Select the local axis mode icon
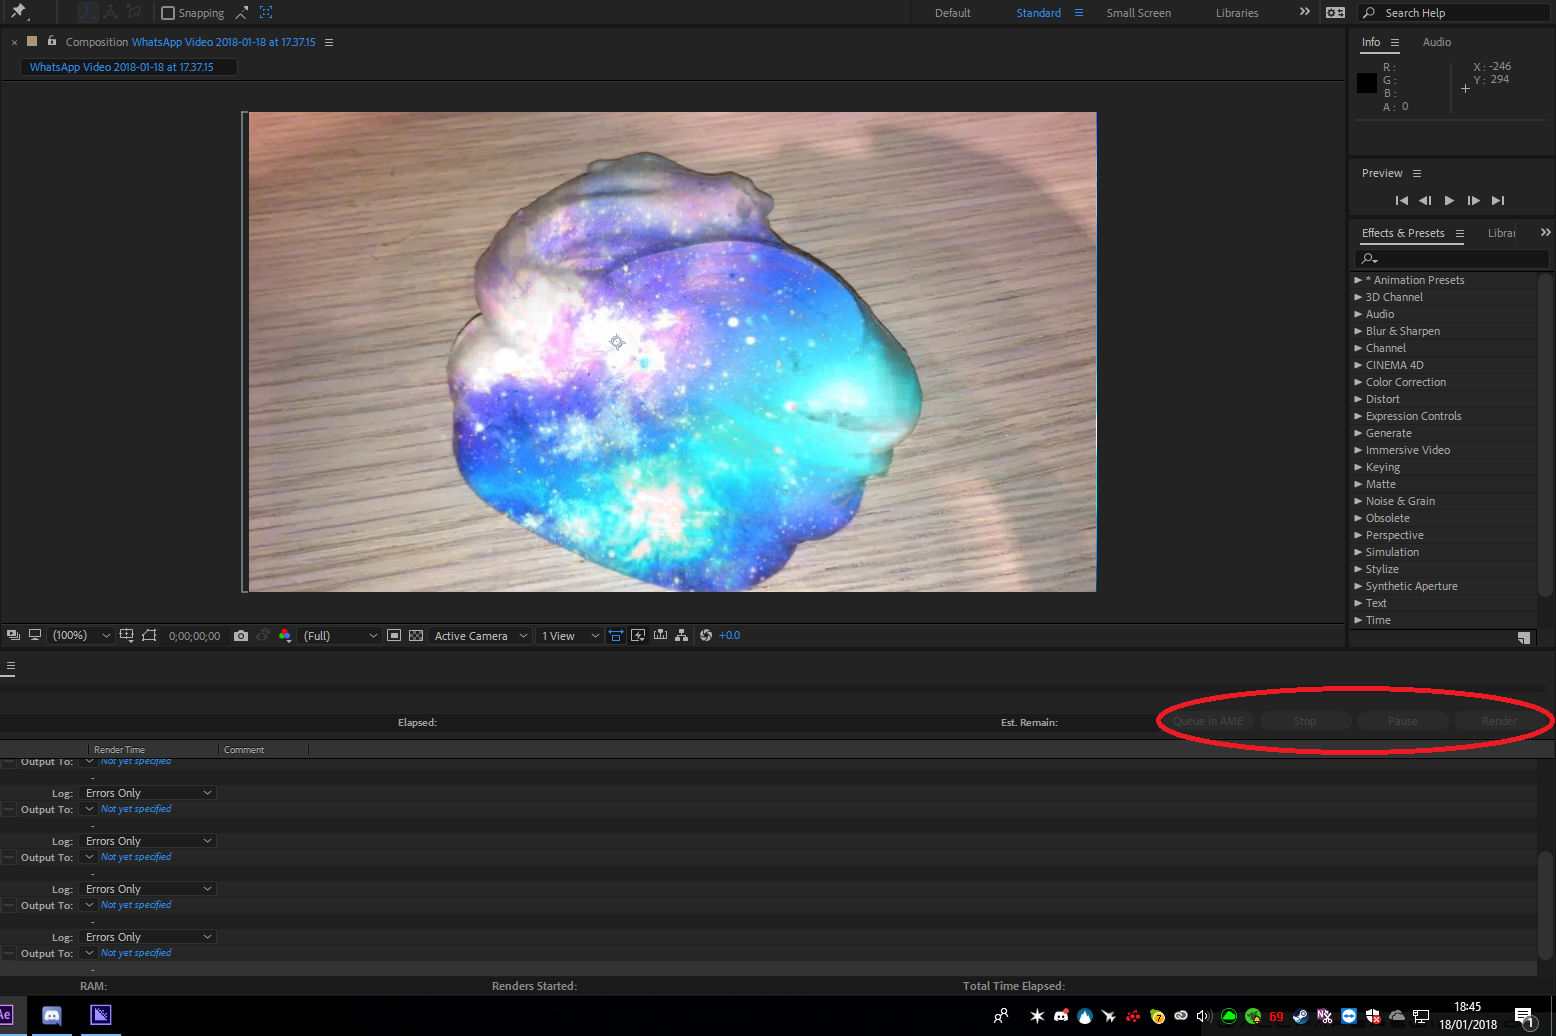 [88, 12]
